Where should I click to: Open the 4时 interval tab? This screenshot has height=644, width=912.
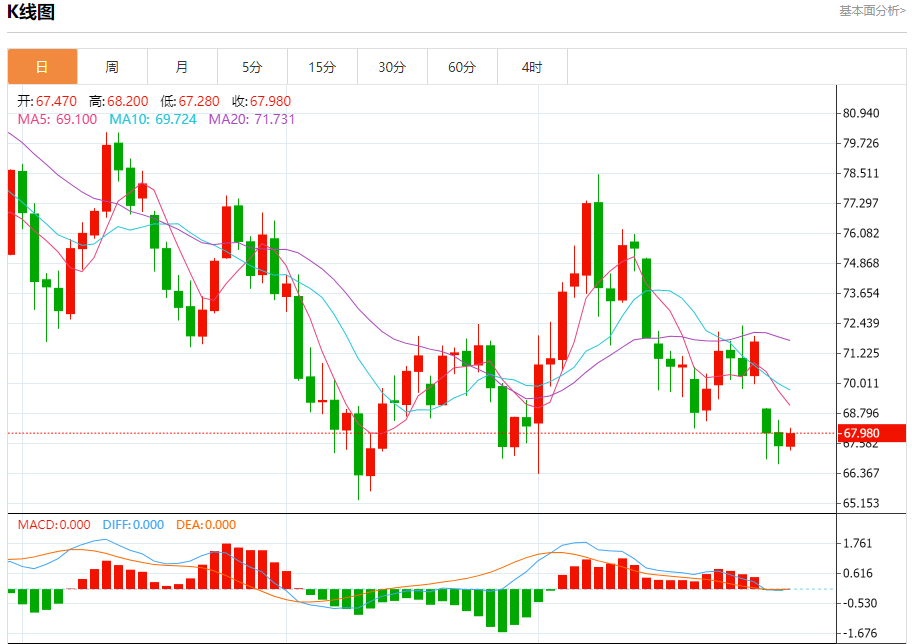532,67
